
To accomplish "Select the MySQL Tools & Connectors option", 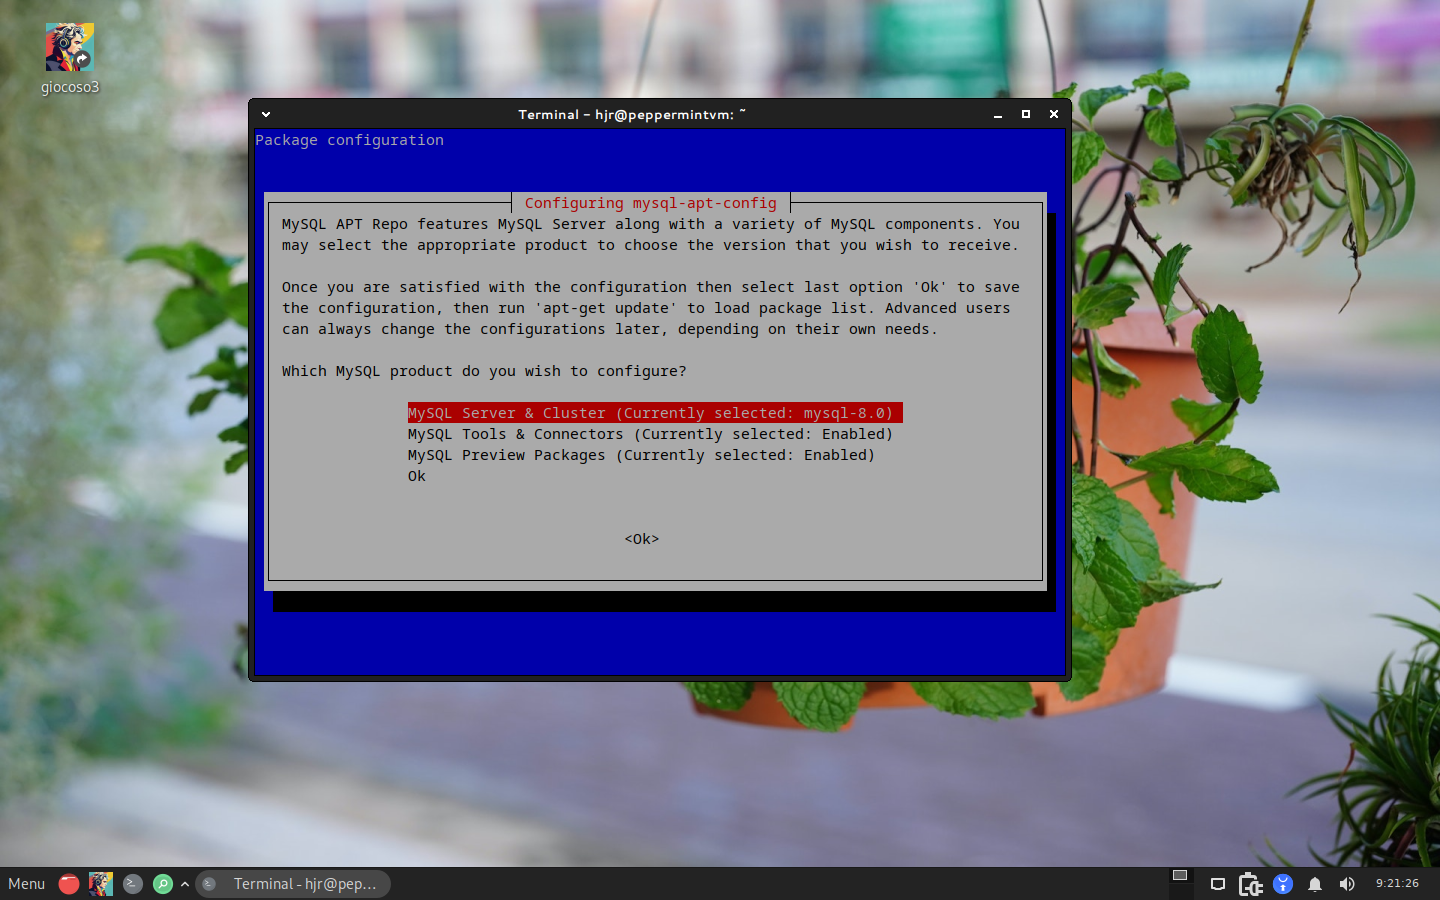I will pos(650,434).
